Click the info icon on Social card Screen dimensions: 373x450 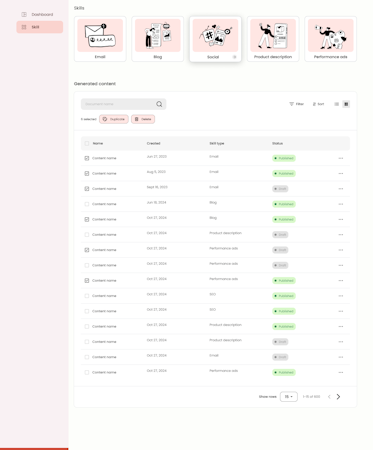234,57
